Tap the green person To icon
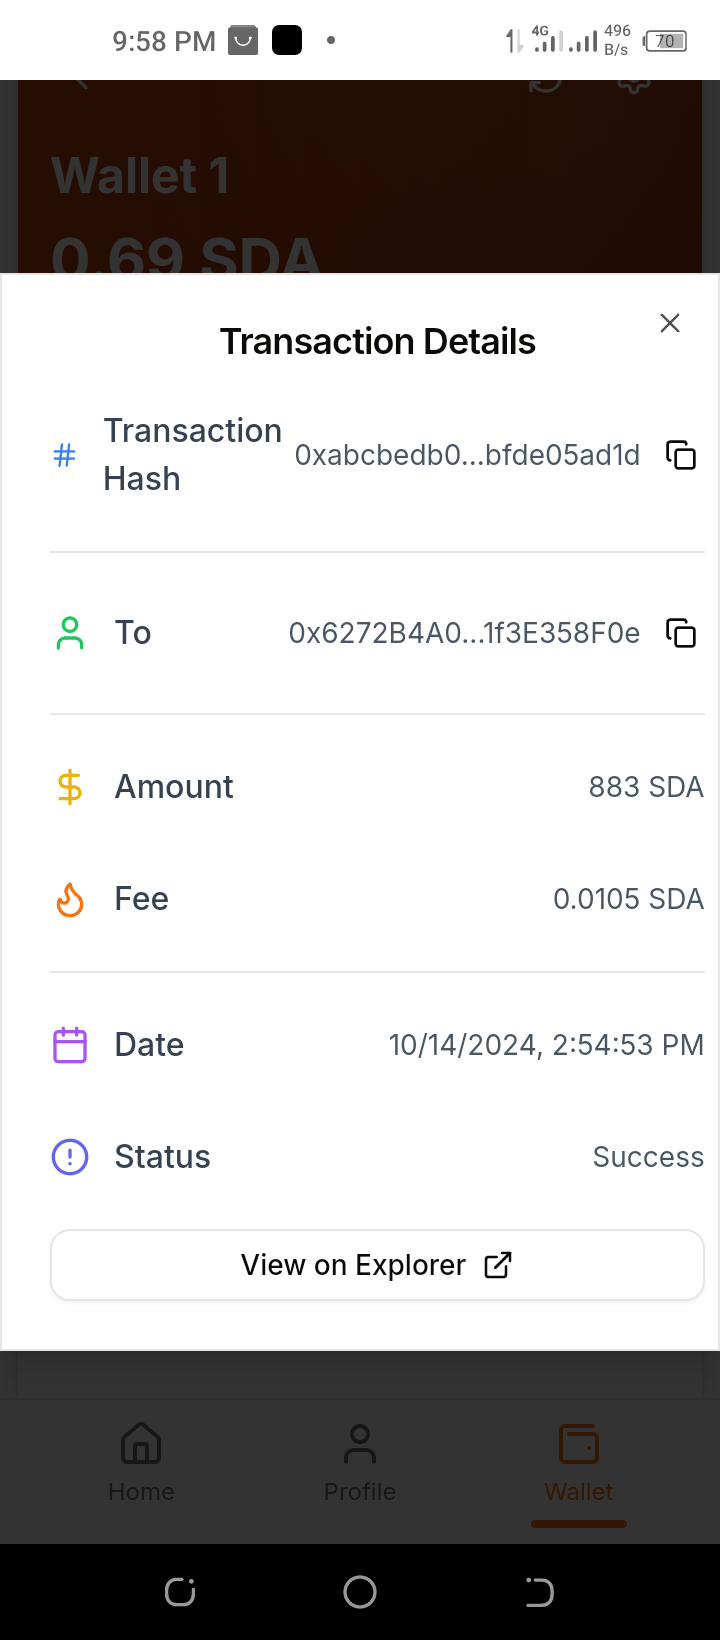This screenshot has width=720, height=1640. 70,633
